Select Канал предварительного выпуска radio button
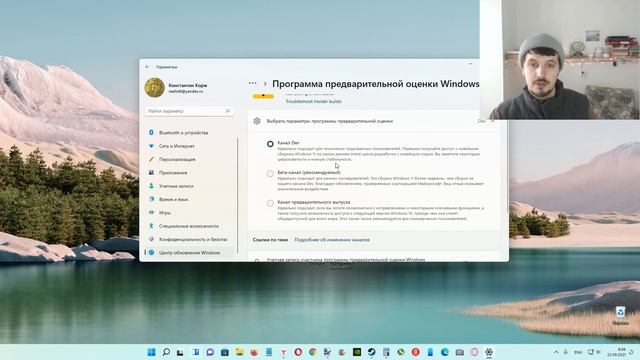This screenshot has width=640, height=360. click(x=270, y=203)
